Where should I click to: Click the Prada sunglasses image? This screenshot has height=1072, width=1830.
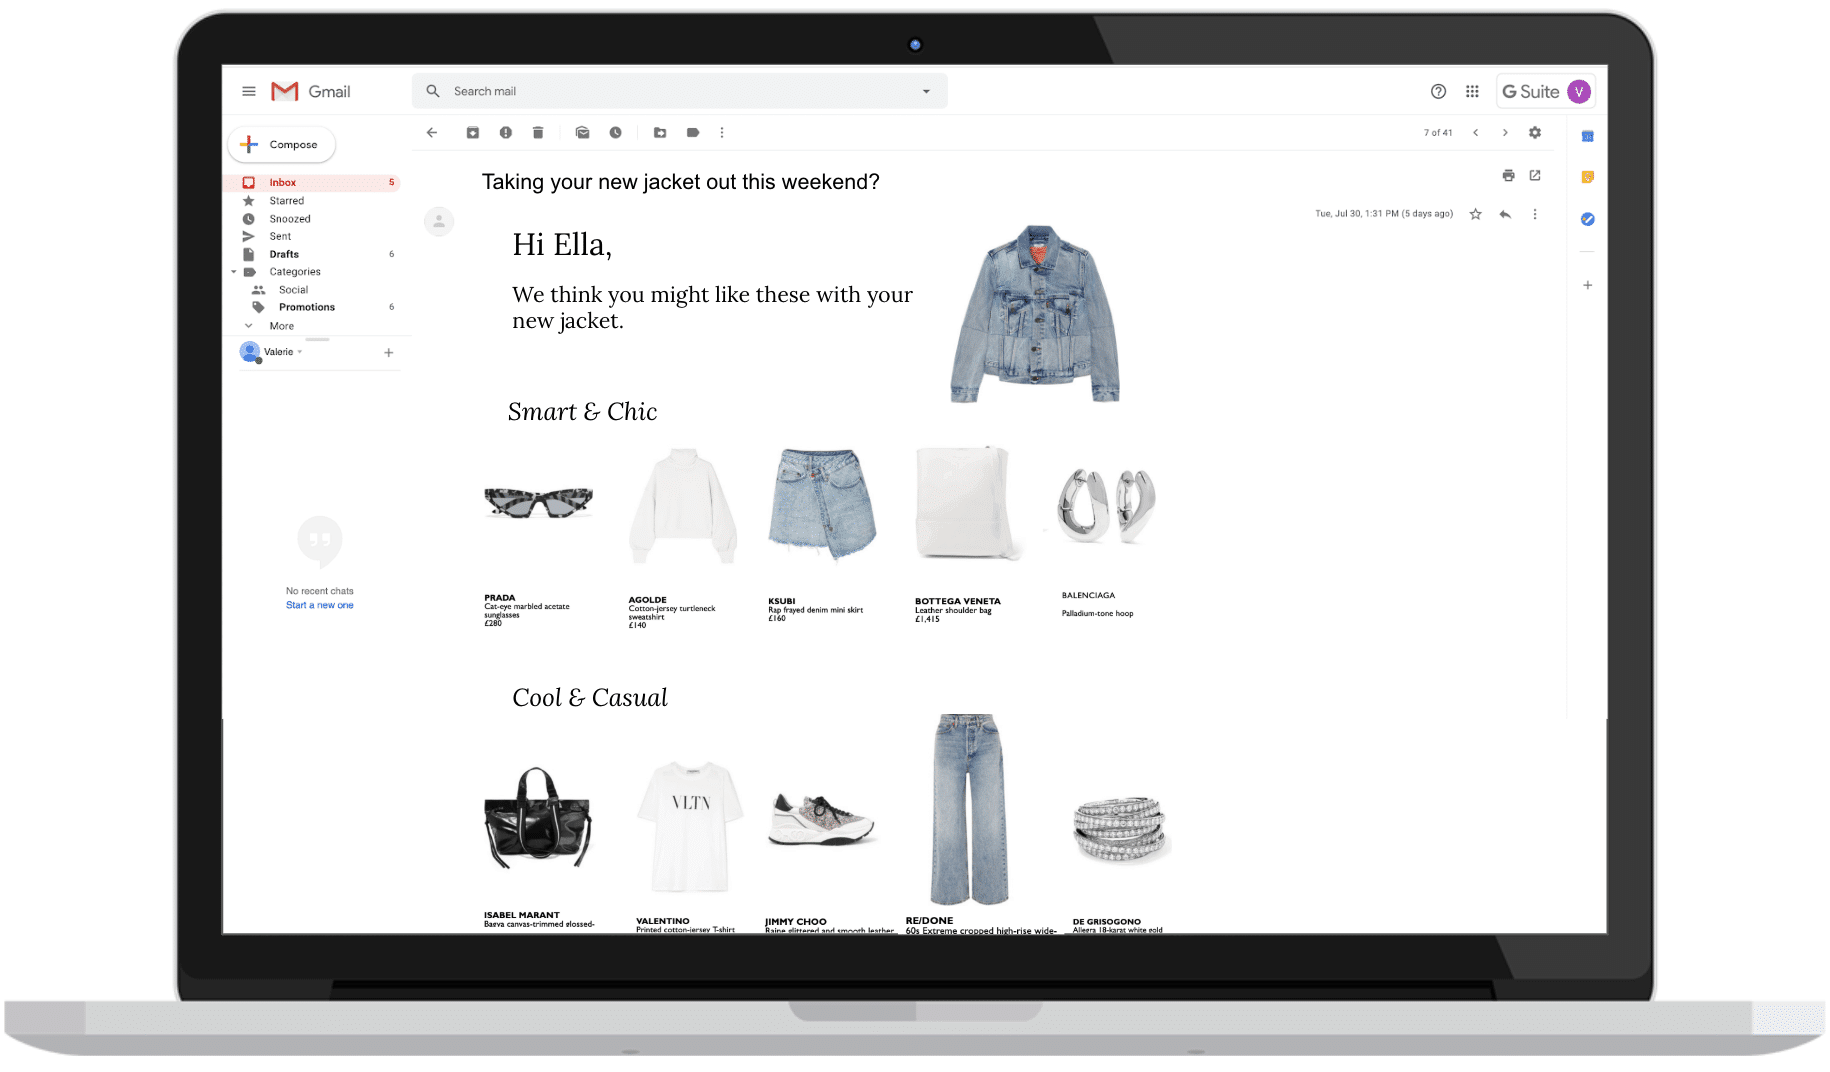pyautogui.click(x=538, y=502)
